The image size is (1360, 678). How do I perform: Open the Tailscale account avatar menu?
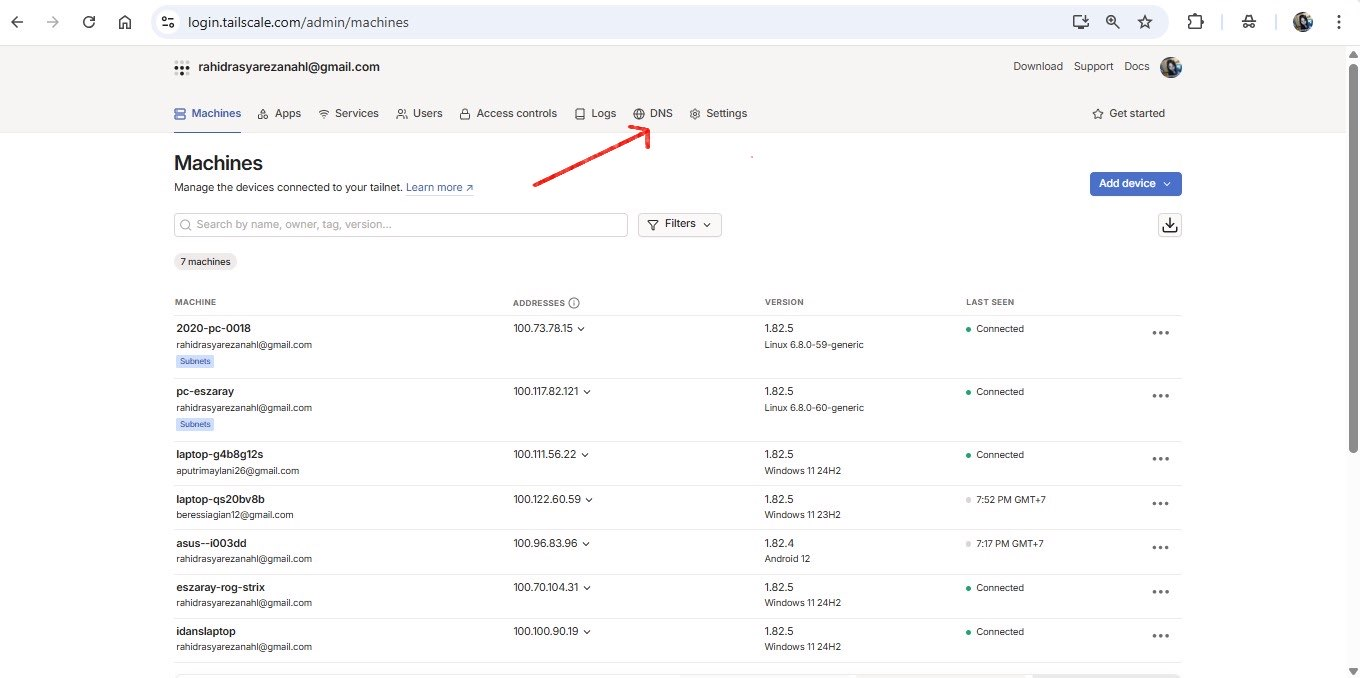(1171, 67)
